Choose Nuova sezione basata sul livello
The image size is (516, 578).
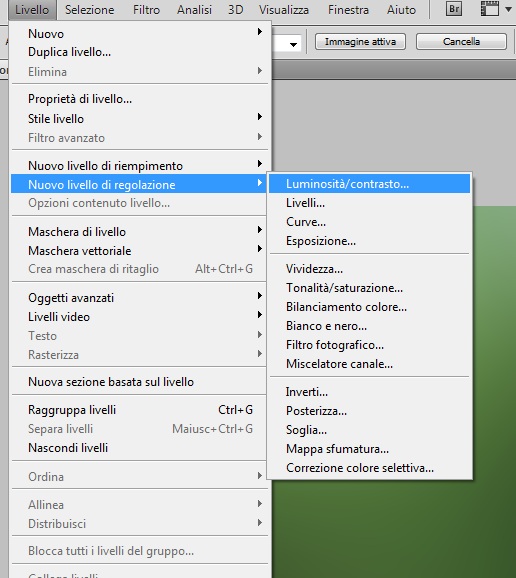coord(140,382)
